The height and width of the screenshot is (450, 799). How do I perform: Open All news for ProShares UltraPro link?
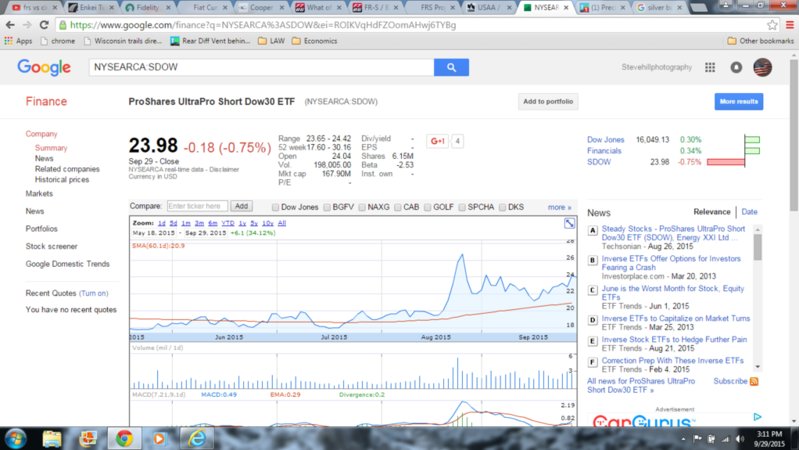pos(641,385)
